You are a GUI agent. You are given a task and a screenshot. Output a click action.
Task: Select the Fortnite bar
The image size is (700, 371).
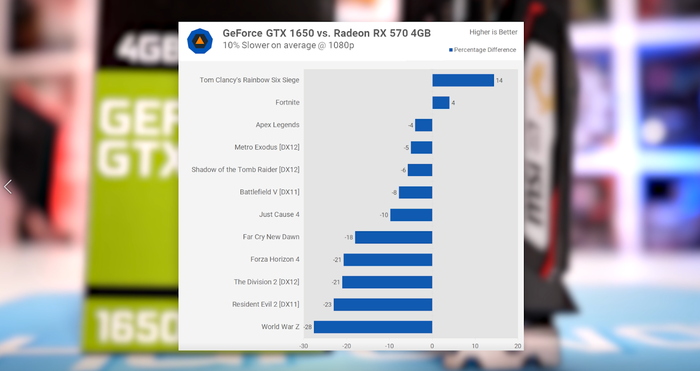[x=441, y=103]
